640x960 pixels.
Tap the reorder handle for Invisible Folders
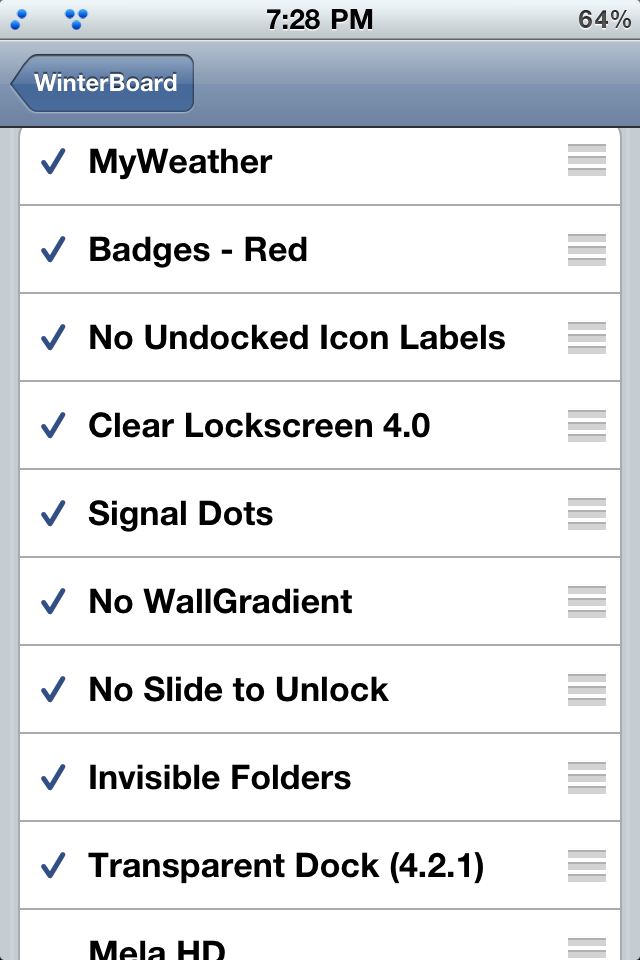(x=586, y=778)
